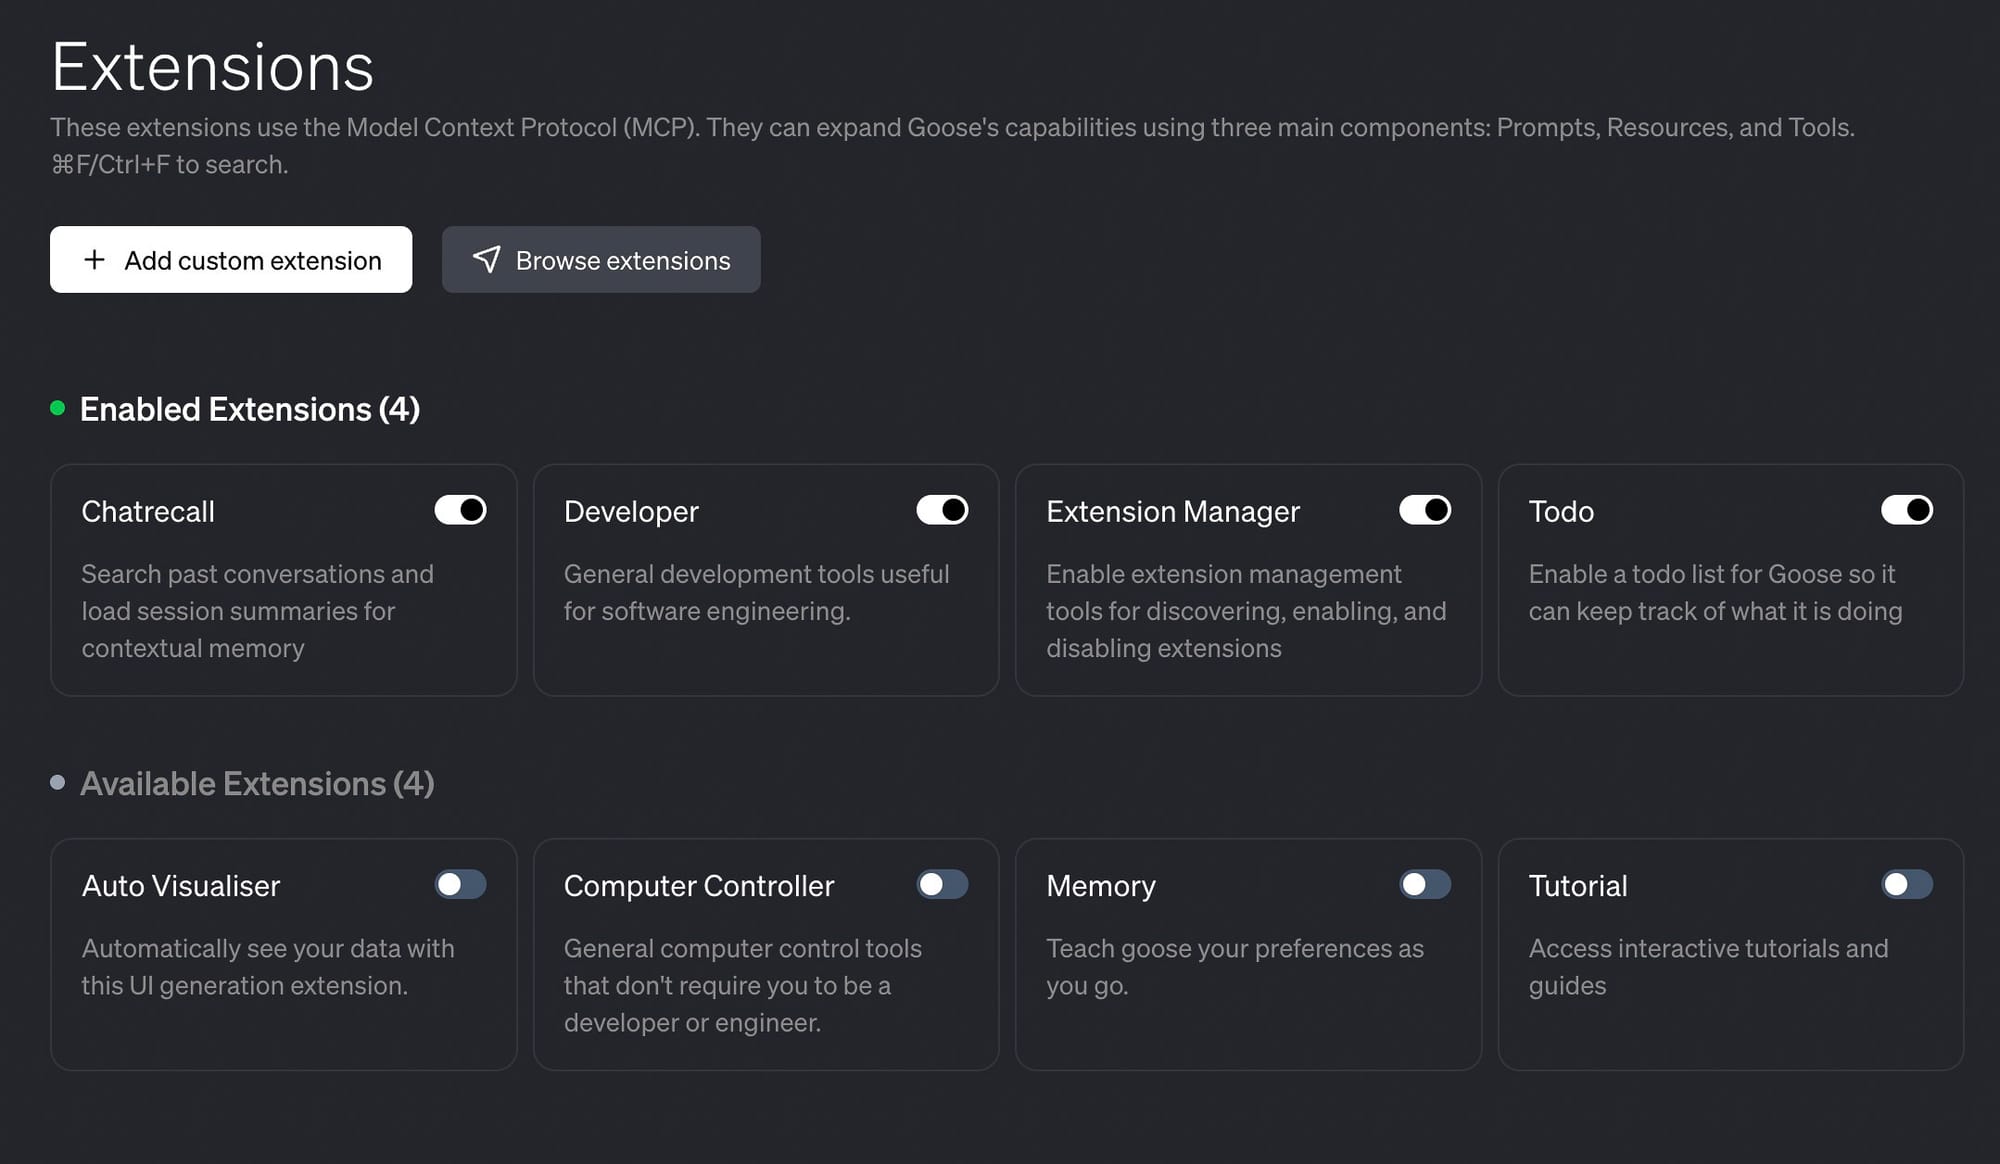Select the Extension Manager card description
Image resolution: width=2000 pixels, height=1164 pixels.
point(1245,611)
